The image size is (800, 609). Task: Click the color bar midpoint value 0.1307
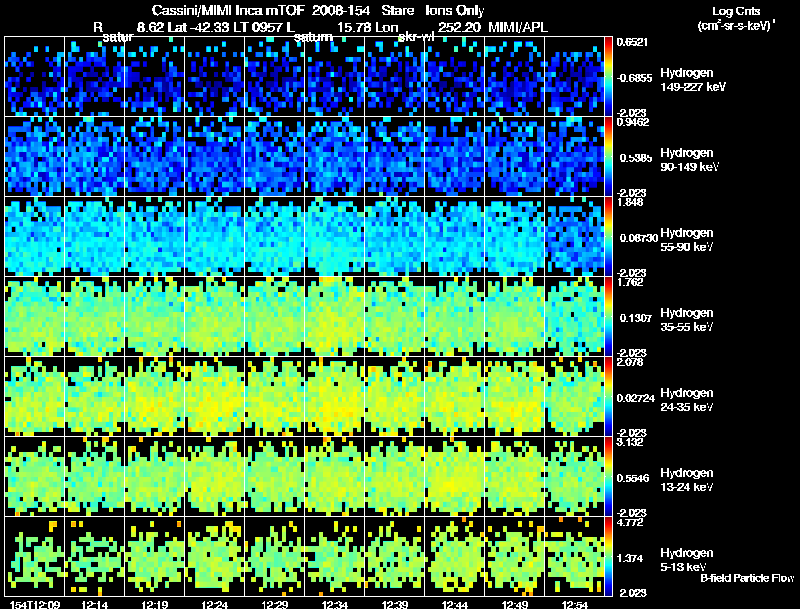pyautogui.click(x=634, y=318)
